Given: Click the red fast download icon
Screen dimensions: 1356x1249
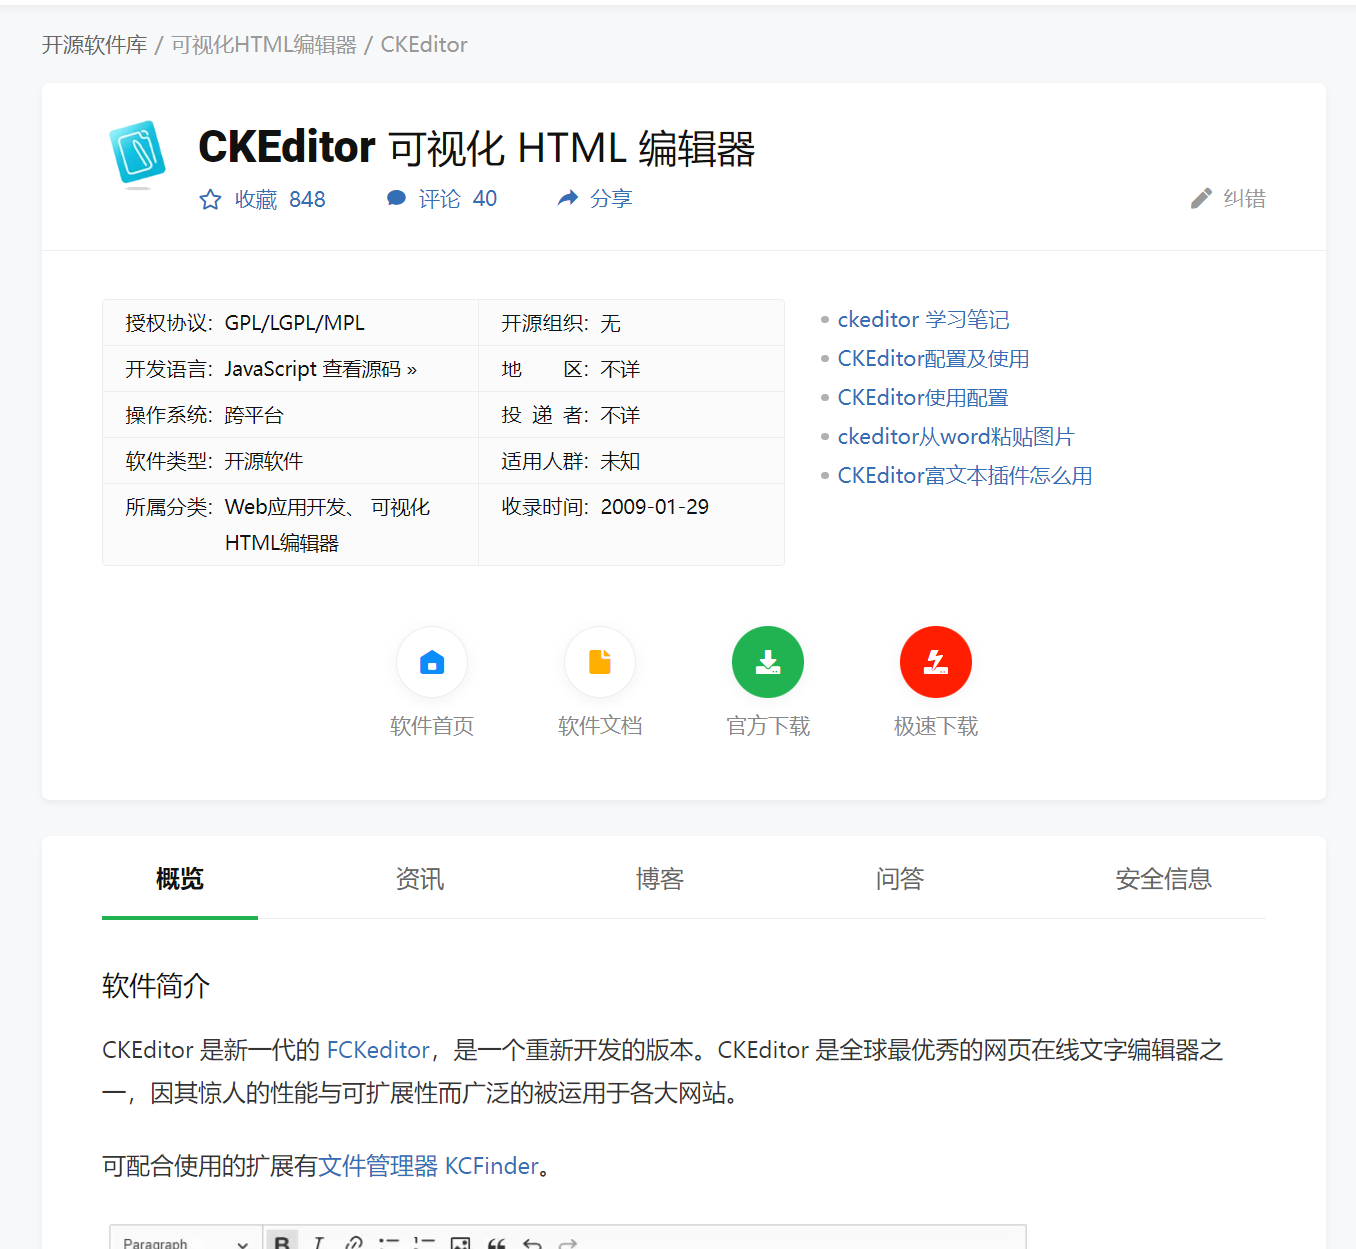Looking at the screenshot, I should pos(936,662).
